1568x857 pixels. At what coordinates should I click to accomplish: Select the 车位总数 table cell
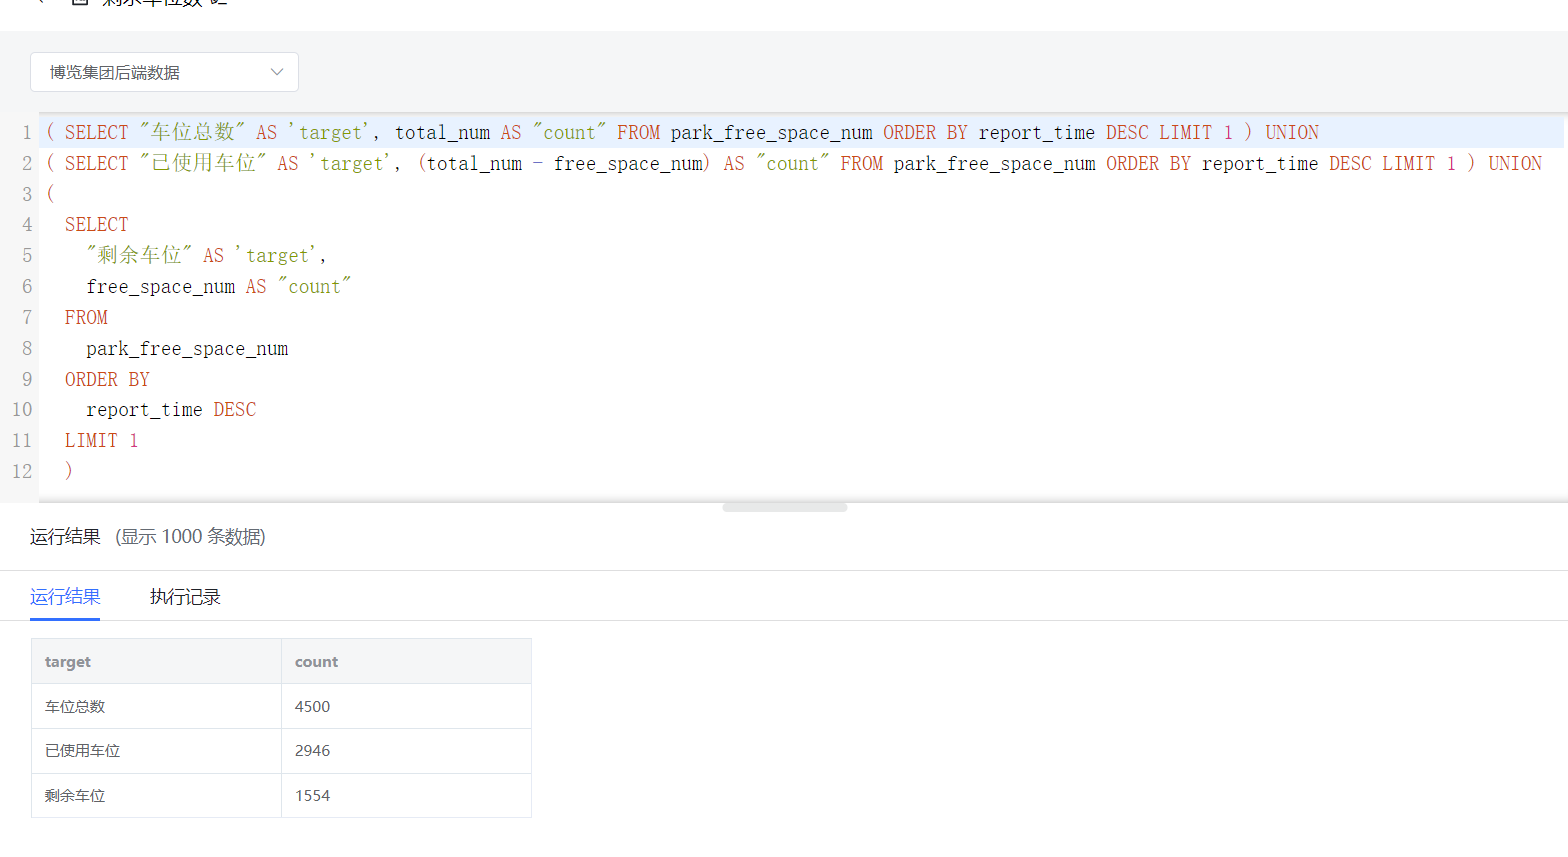(156, 706)
